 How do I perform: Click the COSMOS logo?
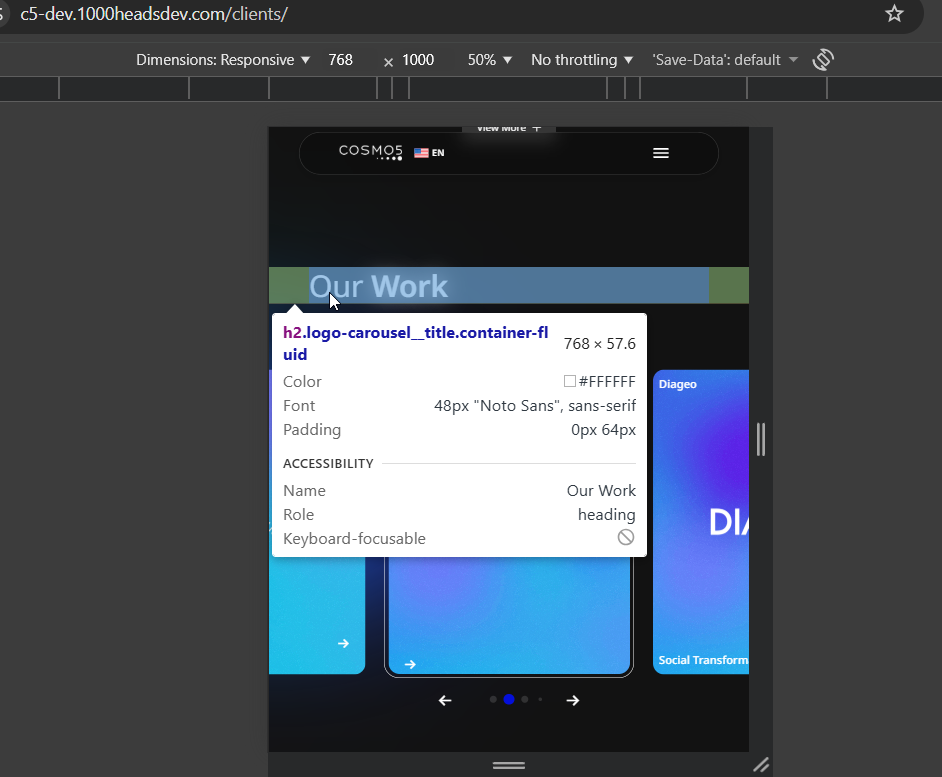[x=371, y=152]
